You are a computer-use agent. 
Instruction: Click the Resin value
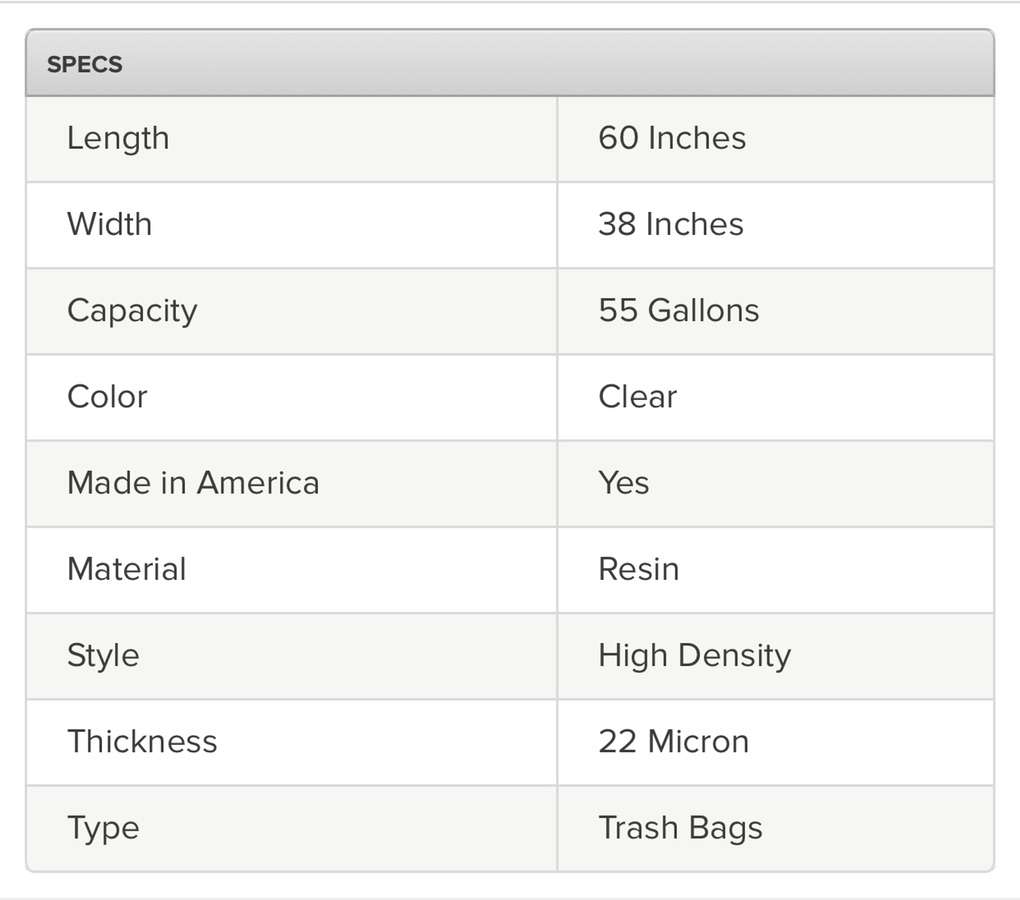coord(639,569)
